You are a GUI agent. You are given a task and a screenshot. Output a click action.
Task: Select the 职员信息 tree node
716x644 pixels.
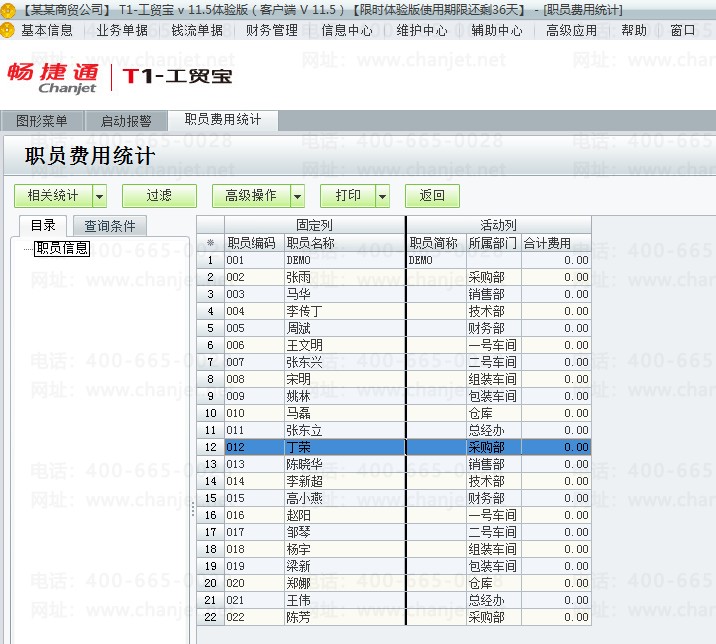pyautogui.click(x=62, y=248)
